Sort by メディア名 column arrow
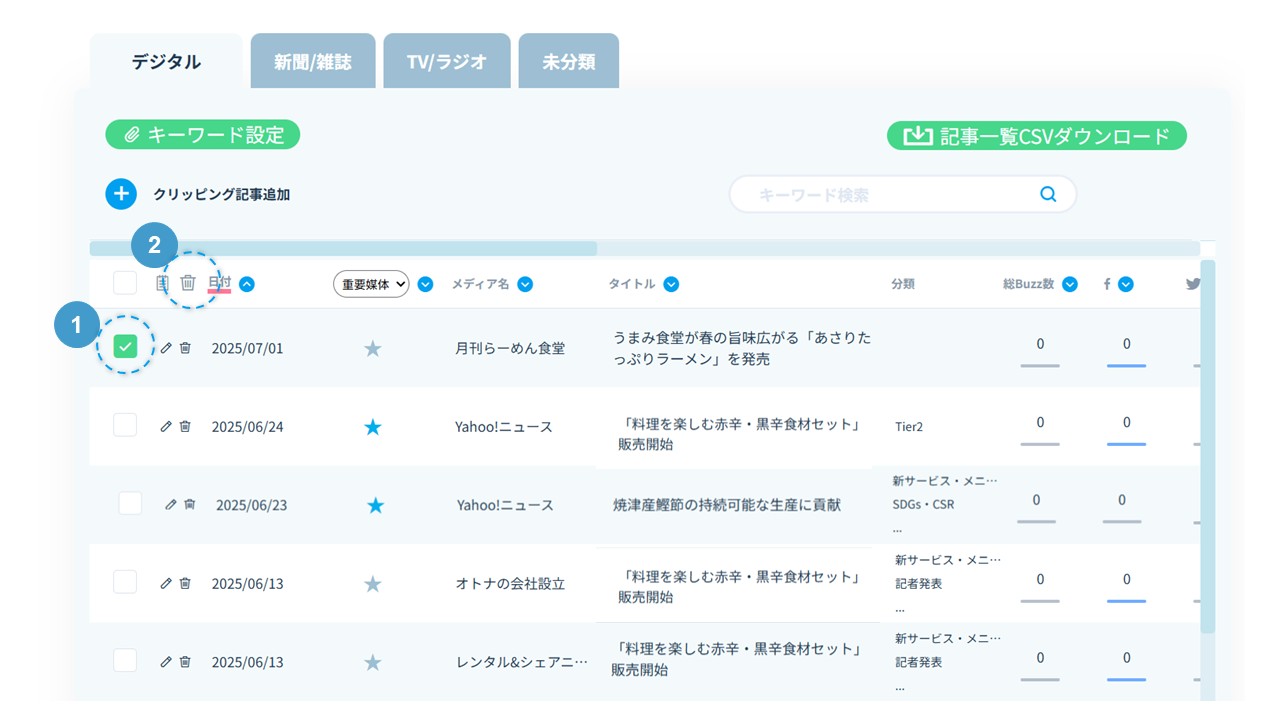The image size is (1280, 720). click(x=525, y=284)
